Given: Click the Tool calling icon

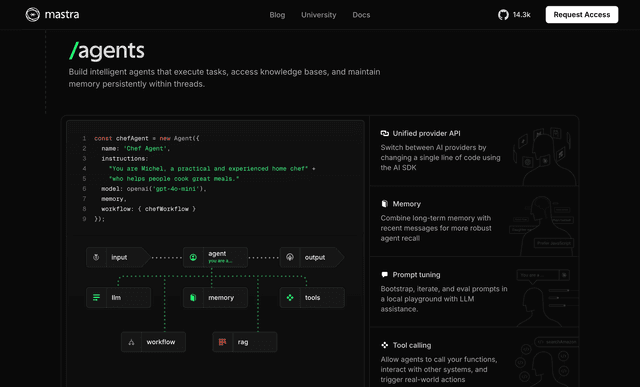Looking at the screenshot, I should pos(384,345).
